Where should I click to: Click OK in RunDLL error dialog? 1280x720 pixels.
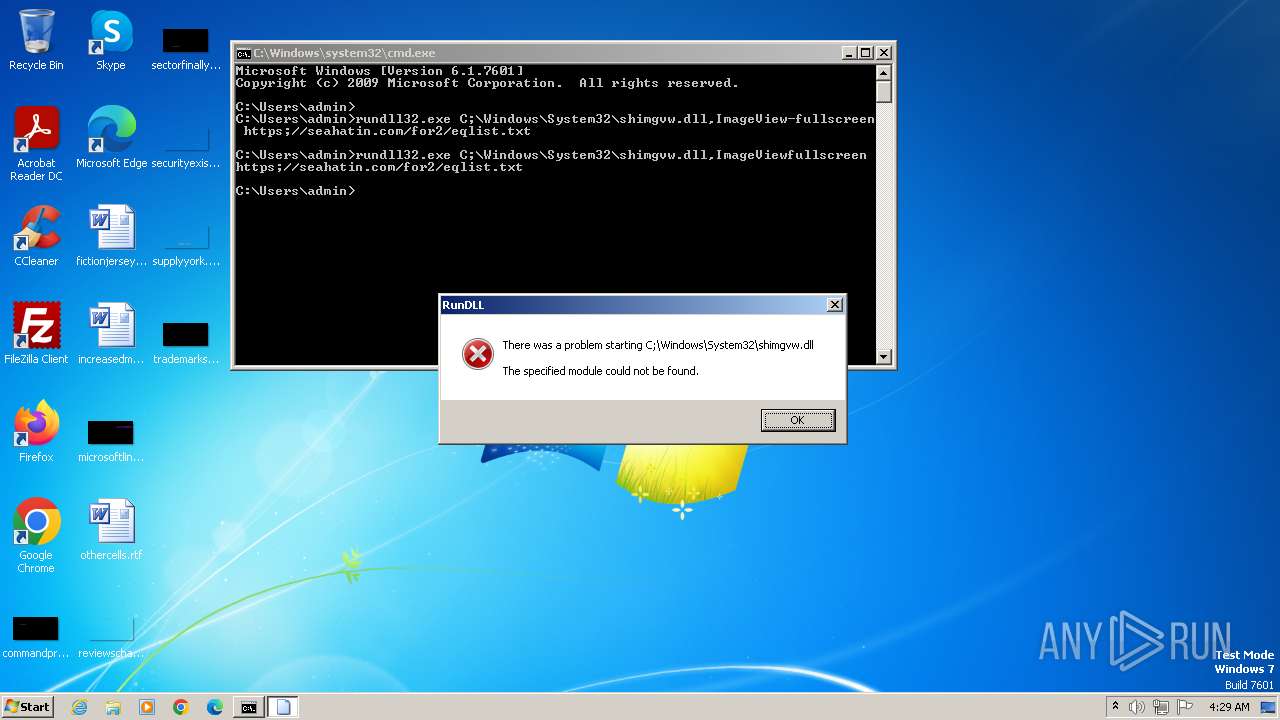[x=797, y=420]
